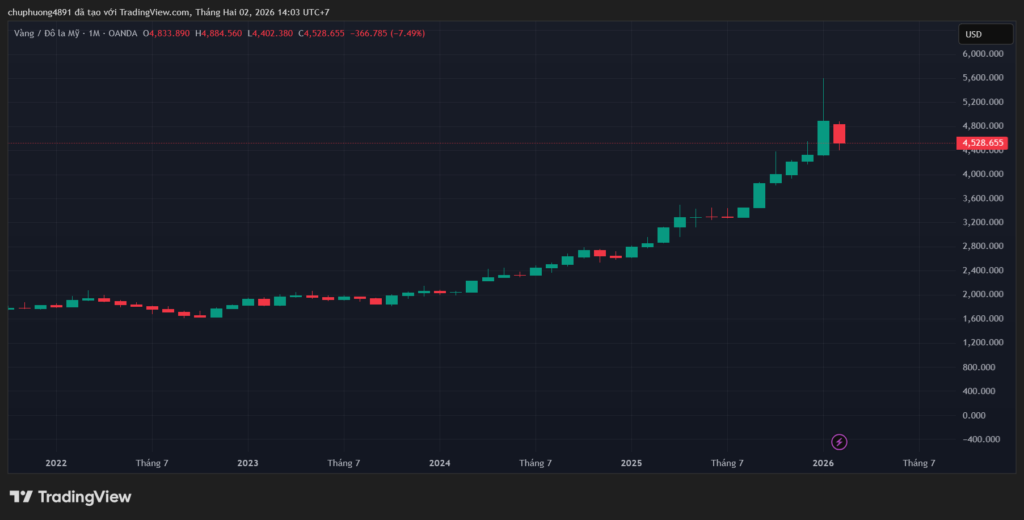1024x520 pixels.
Task: Click the purple lightning bolt event icon
Action: (x=840, y=442)
